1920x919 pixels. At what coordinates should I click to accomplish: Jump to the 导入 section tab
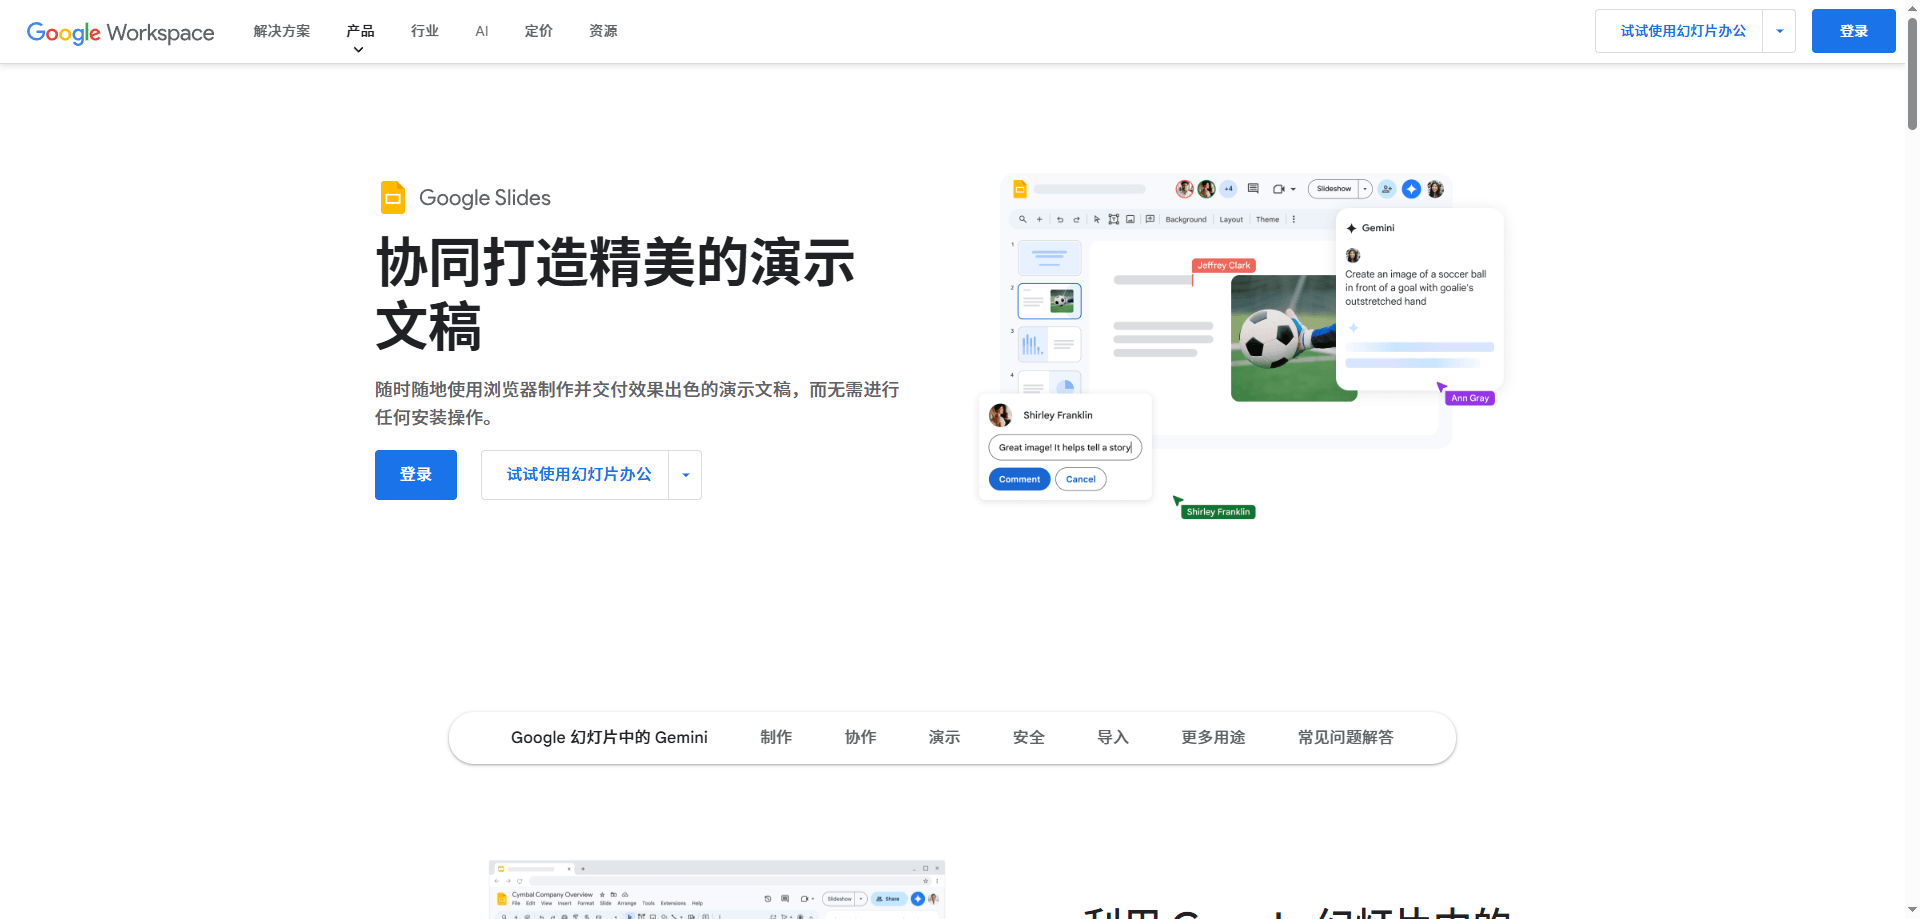[1112, 737]
